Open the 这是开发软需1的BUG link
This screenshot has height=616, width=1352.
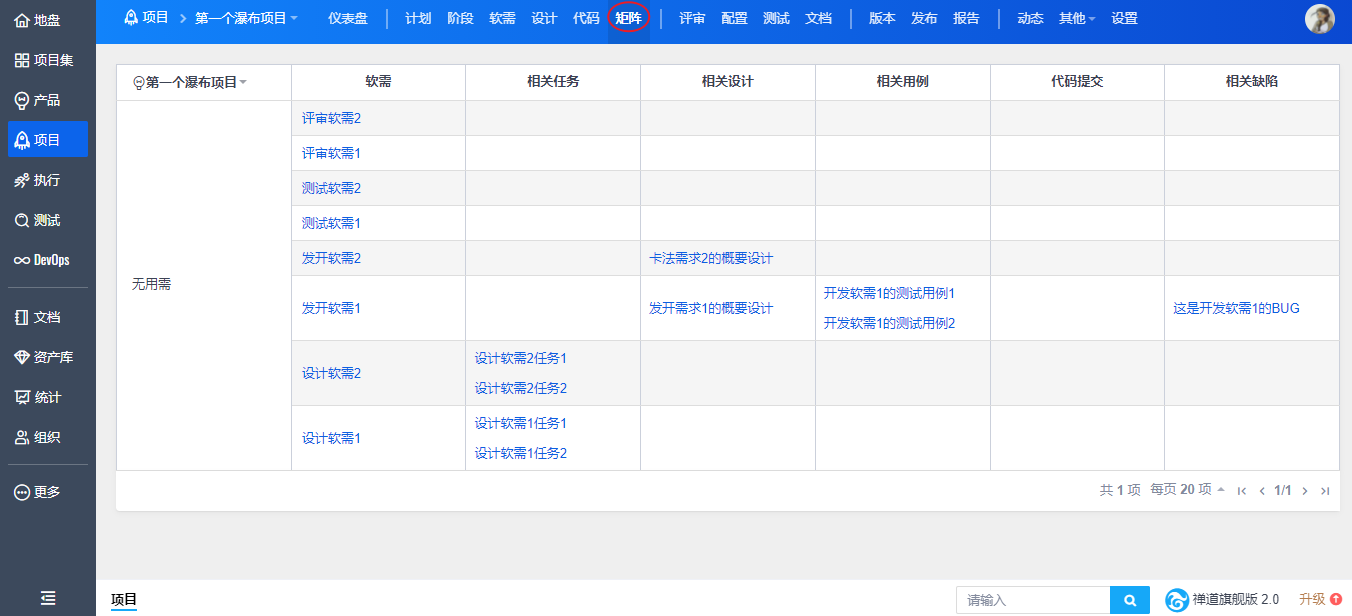(x=1236, y=308)
